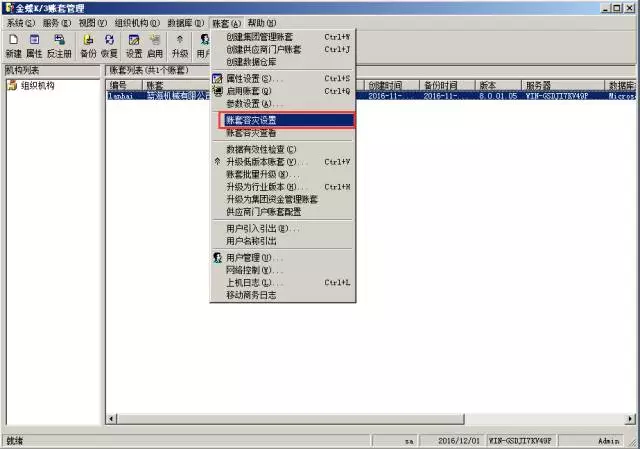Viewport: 640px width, 449px height.
Task: Open the 系统(S) menu
Action: coord(21,23)
